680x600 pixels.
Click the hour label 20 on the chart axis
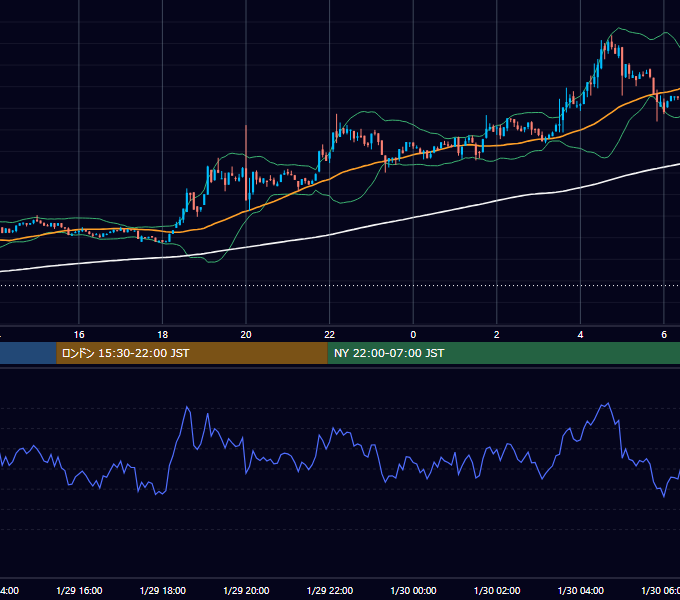[246, 335]
